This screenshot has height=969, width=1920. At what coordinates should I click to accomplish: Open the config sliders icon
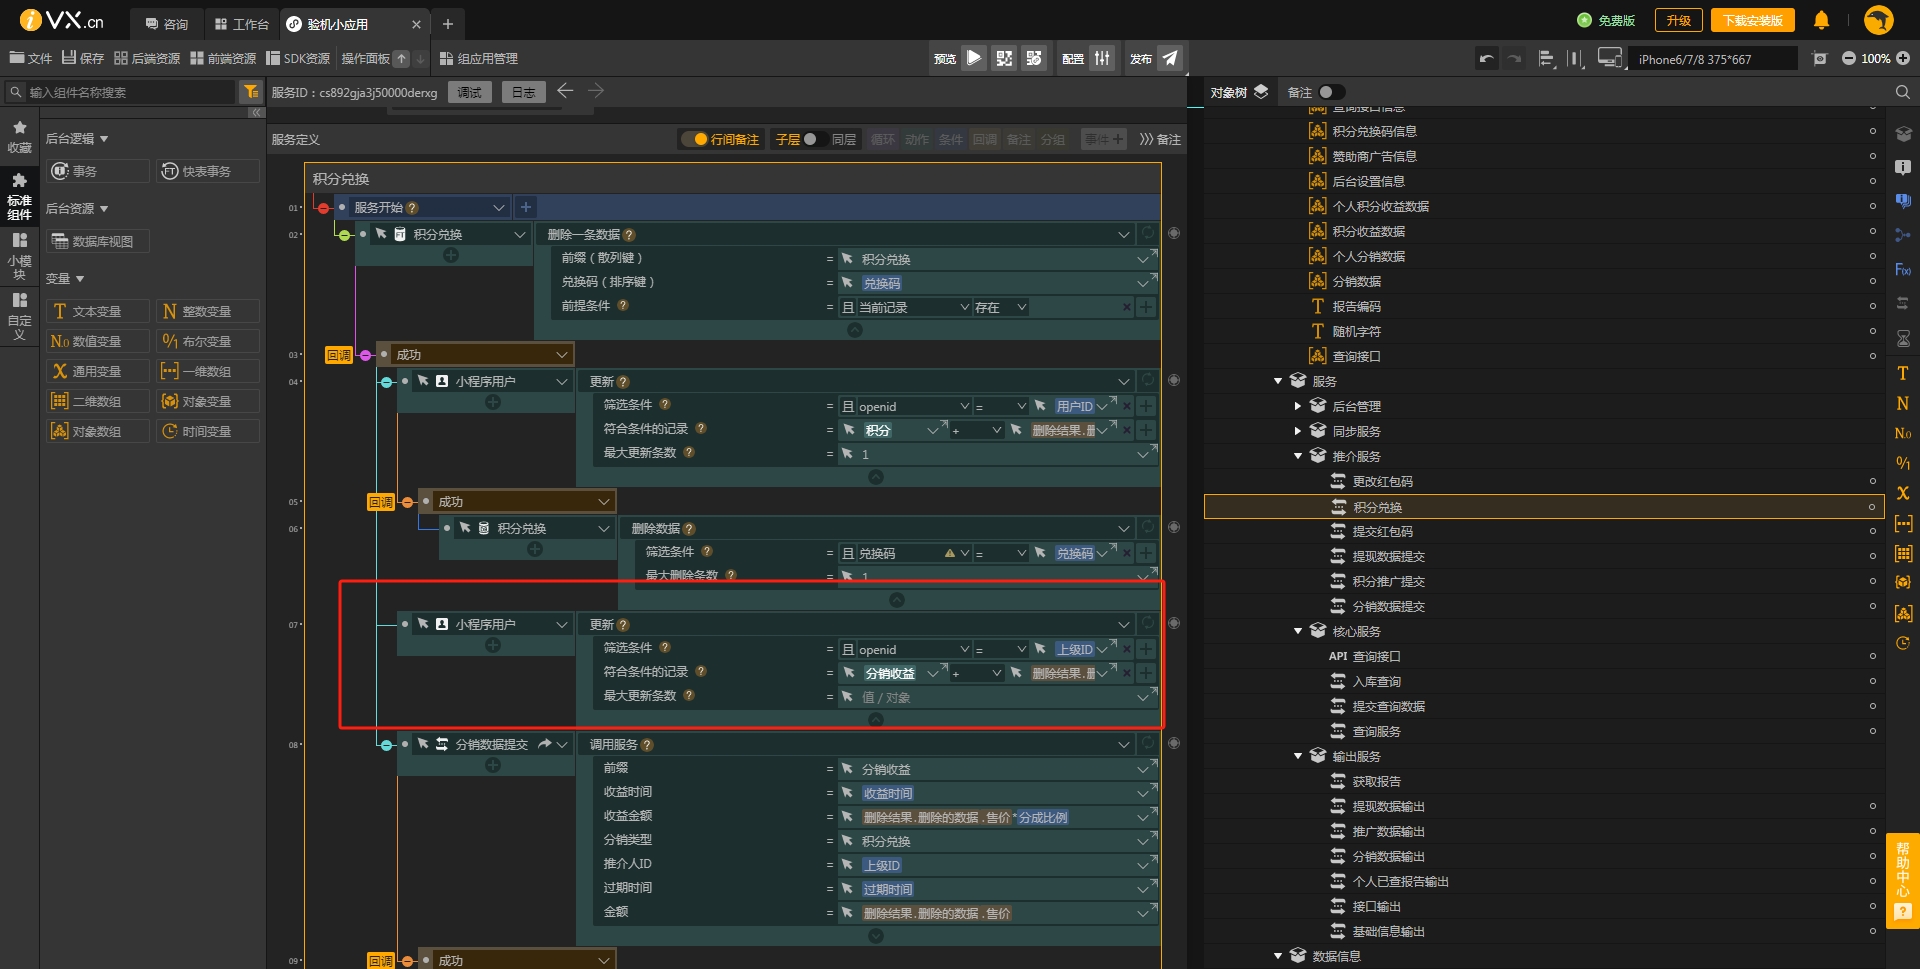point(1102,58)
